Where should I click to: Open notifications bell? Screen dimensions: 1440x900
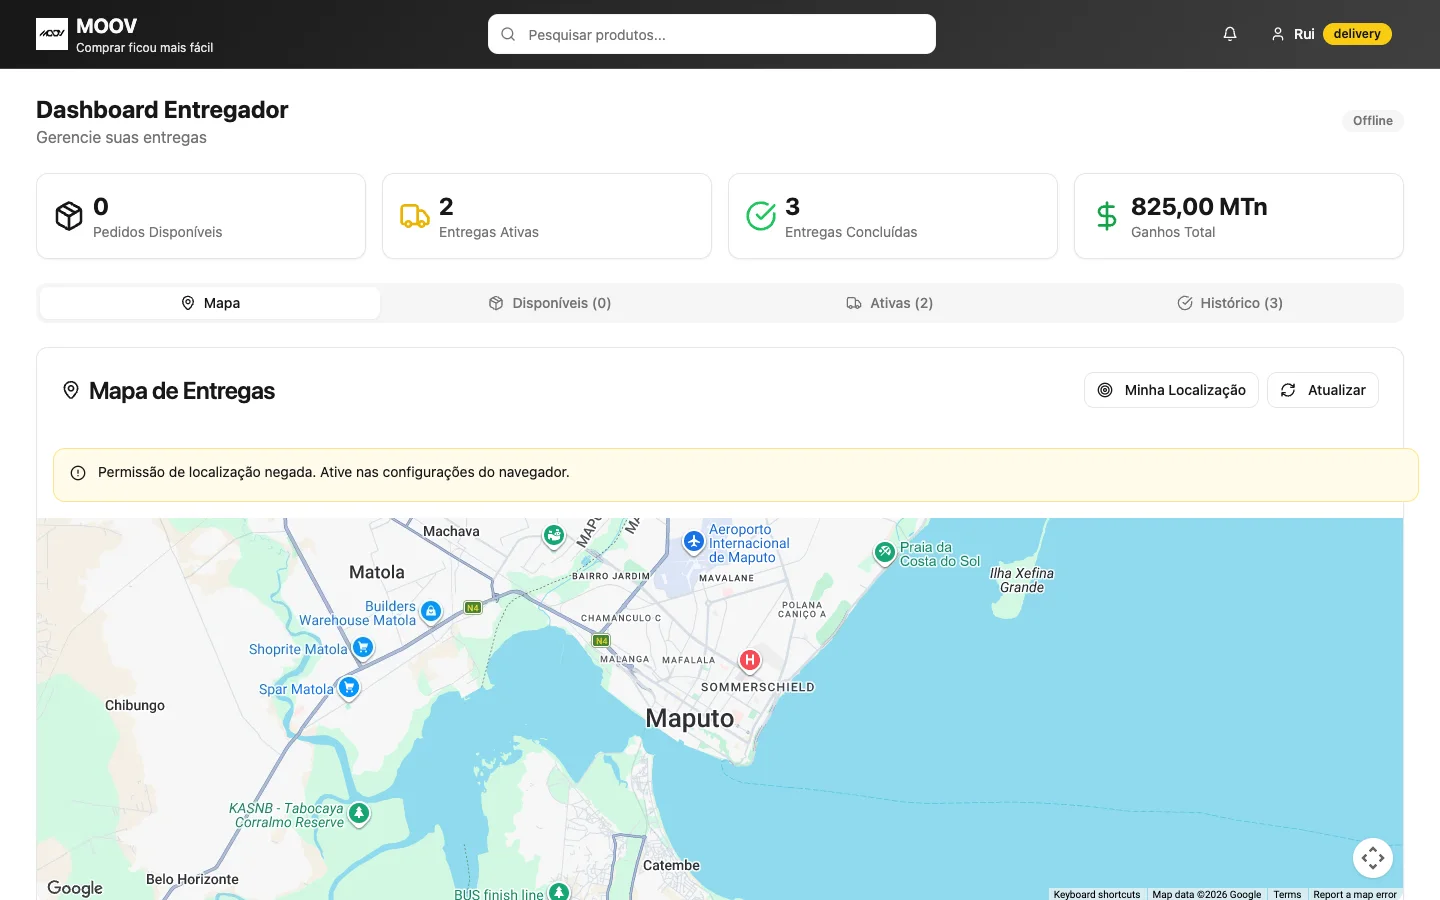1230,34
